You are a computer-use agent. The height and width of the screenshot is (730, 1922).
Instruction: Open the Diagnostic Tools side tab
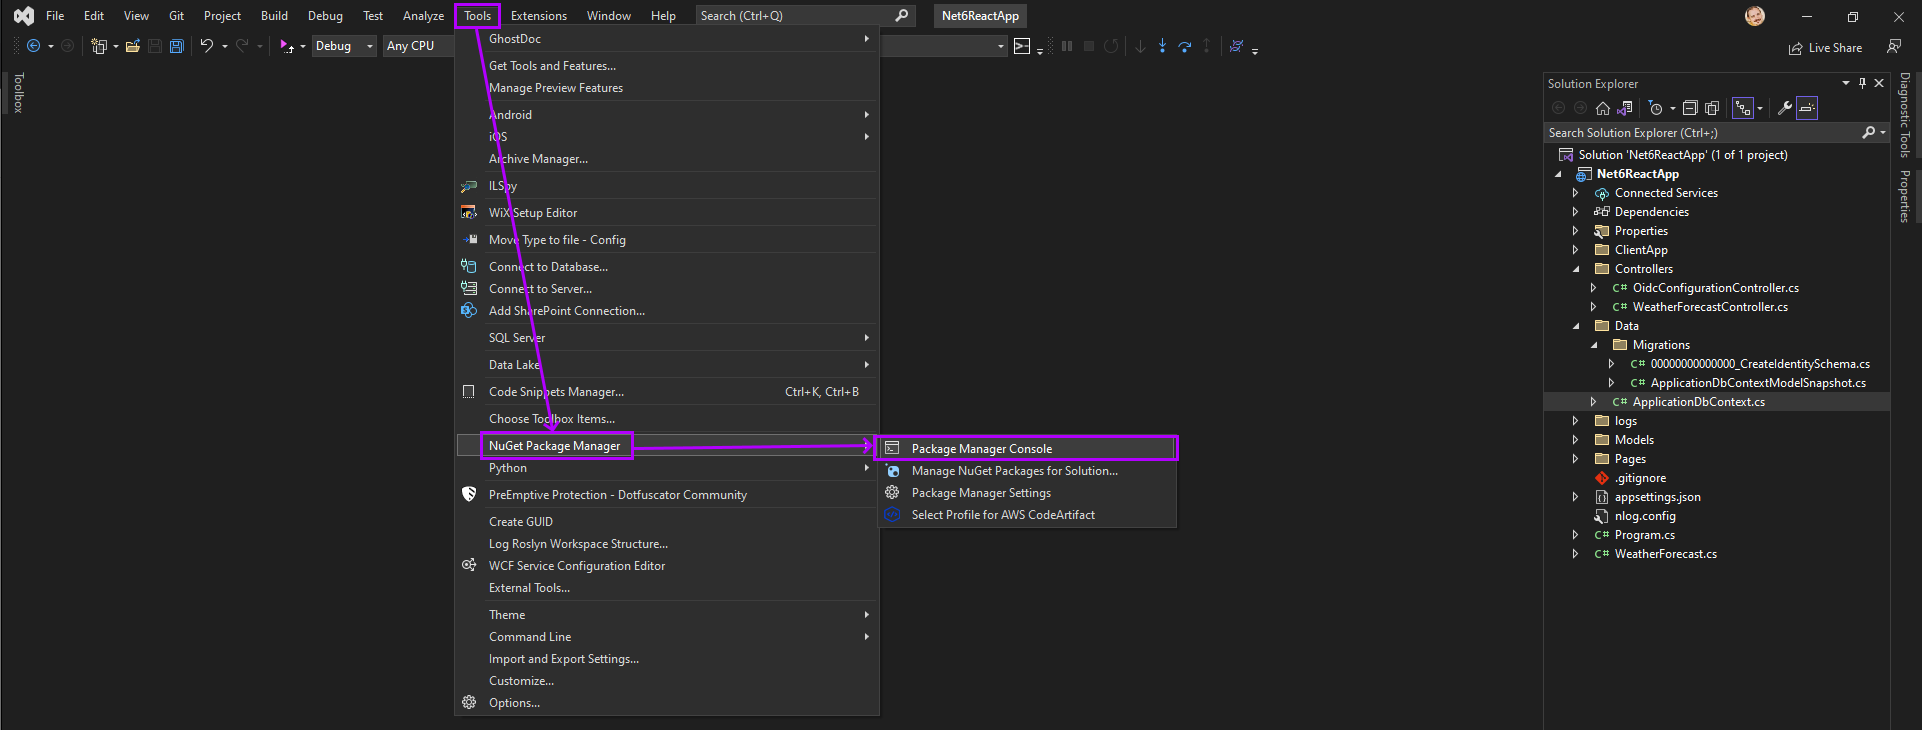point(1905,114)
